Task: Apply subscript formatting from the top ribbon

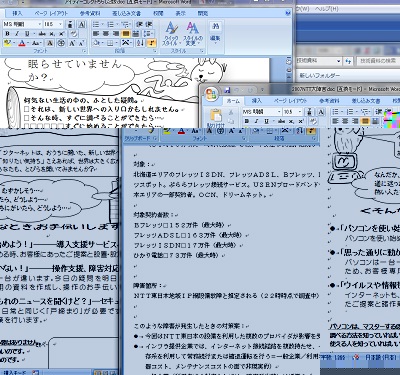Action: pos(52,34)
